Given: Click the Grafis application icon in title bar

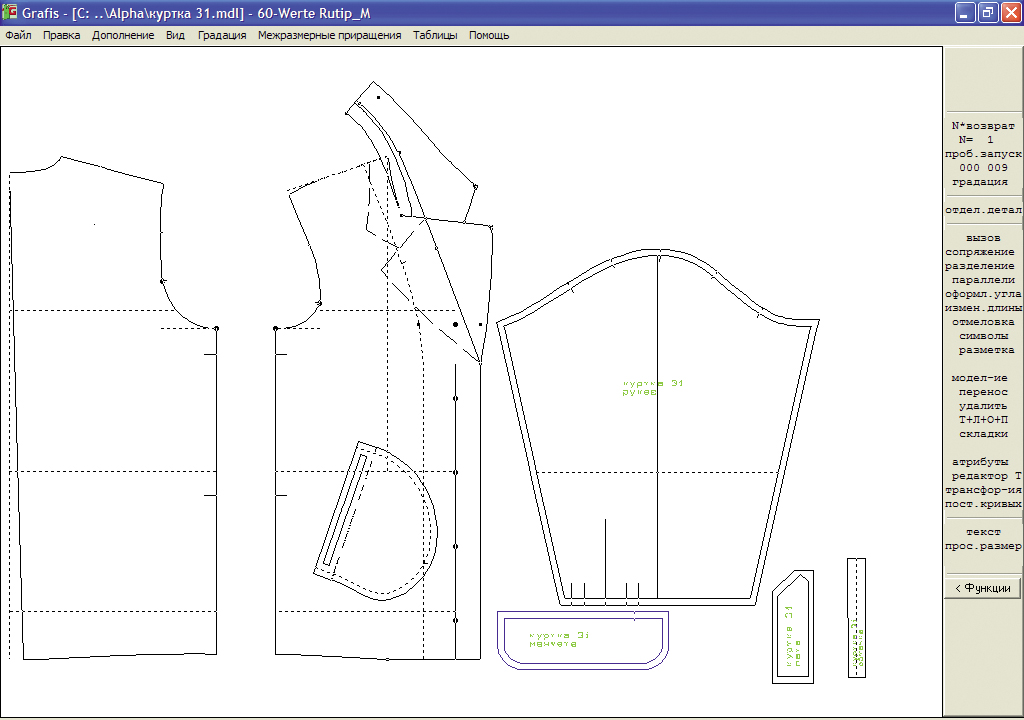Looking at the screenshot, I should pyautogui.click(x=11, y=13).
